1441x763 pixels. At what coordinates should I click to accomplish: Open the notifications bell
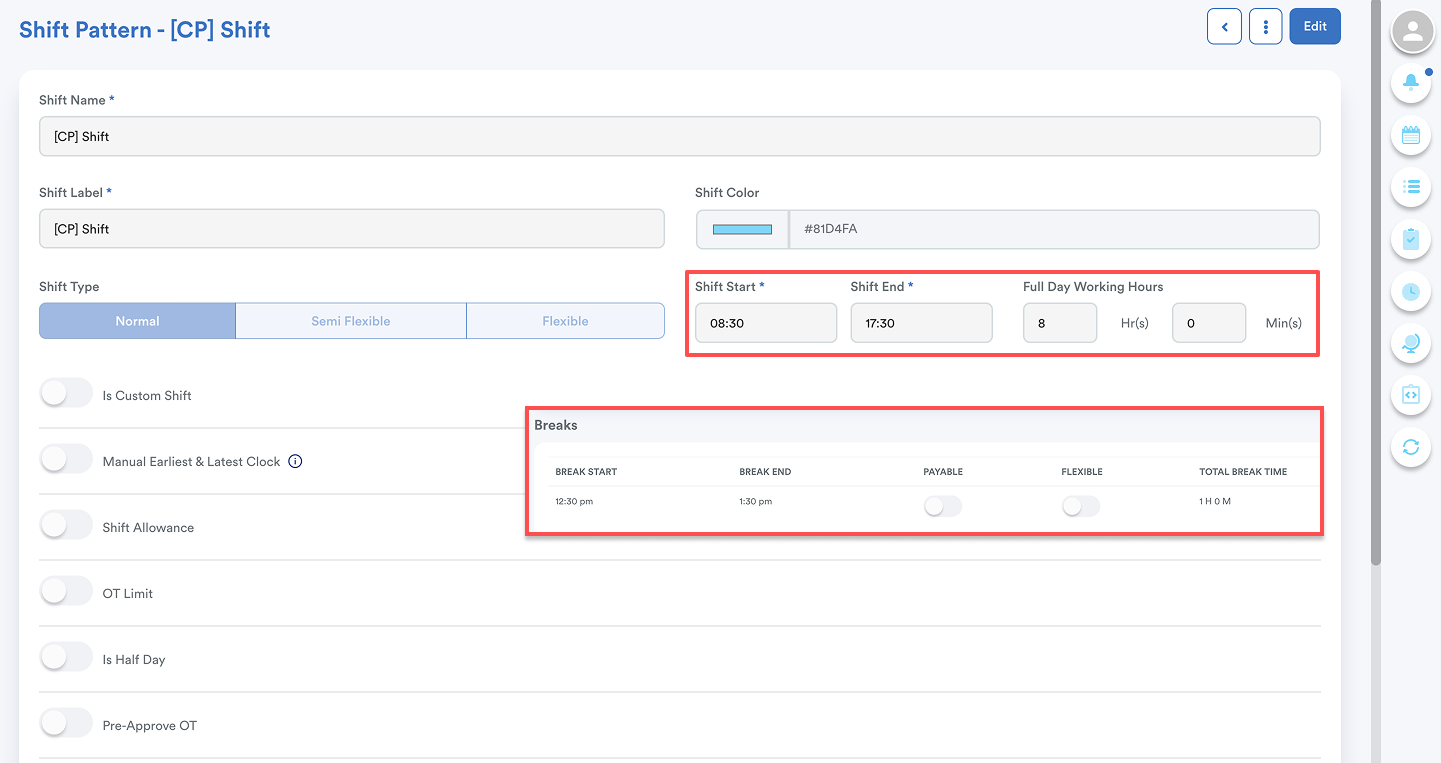tap(1411, 82)
